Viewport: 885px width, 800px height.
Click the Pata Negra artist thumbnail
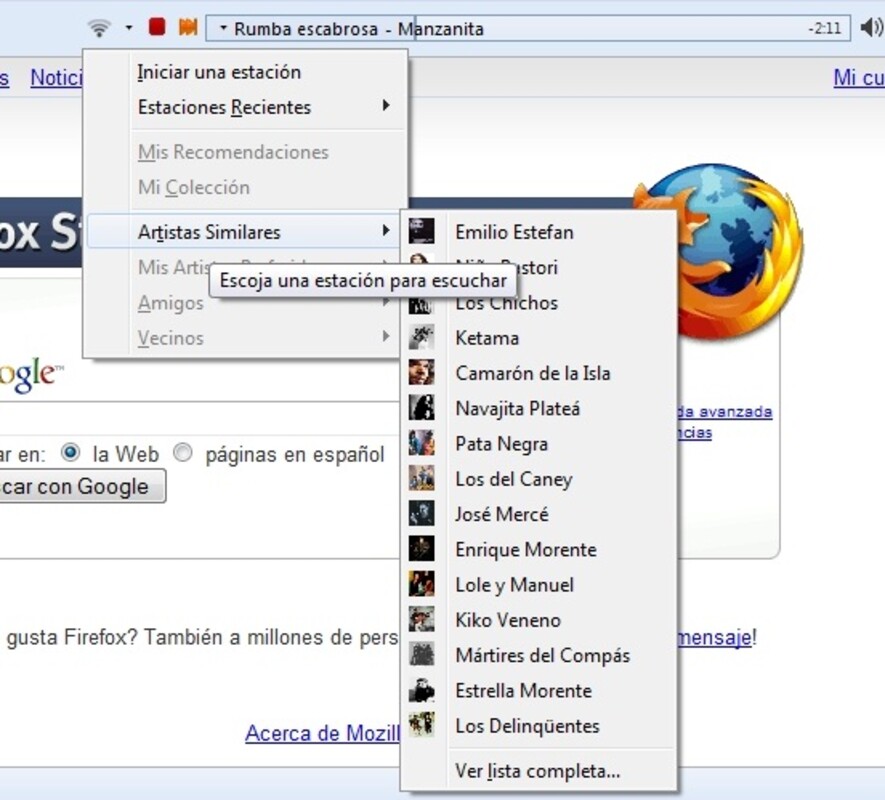pos(422,443)
